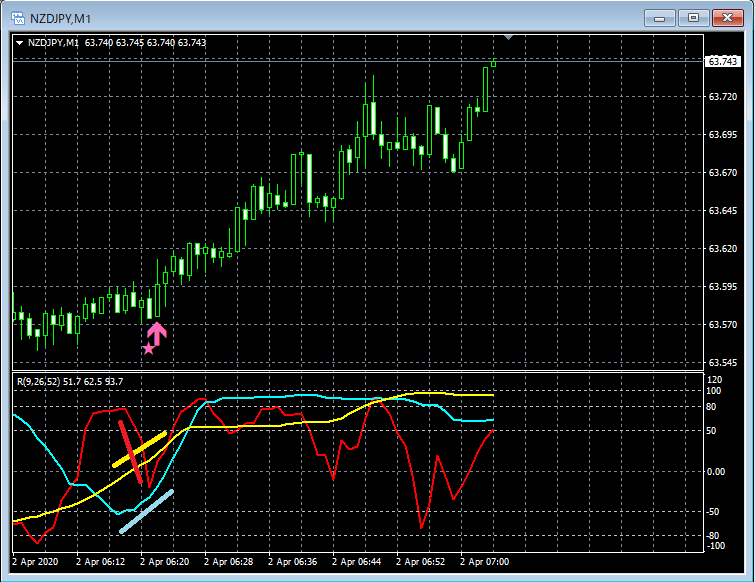Image resolution: width=755 pixels, height=582 pixels.
Task: Click the chart shift marker triangle atop the chart
Action: 508,38
